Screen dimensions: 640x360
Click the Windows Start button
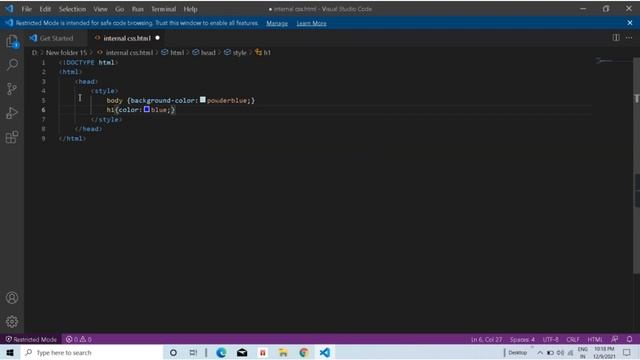(x=10, y=352)
